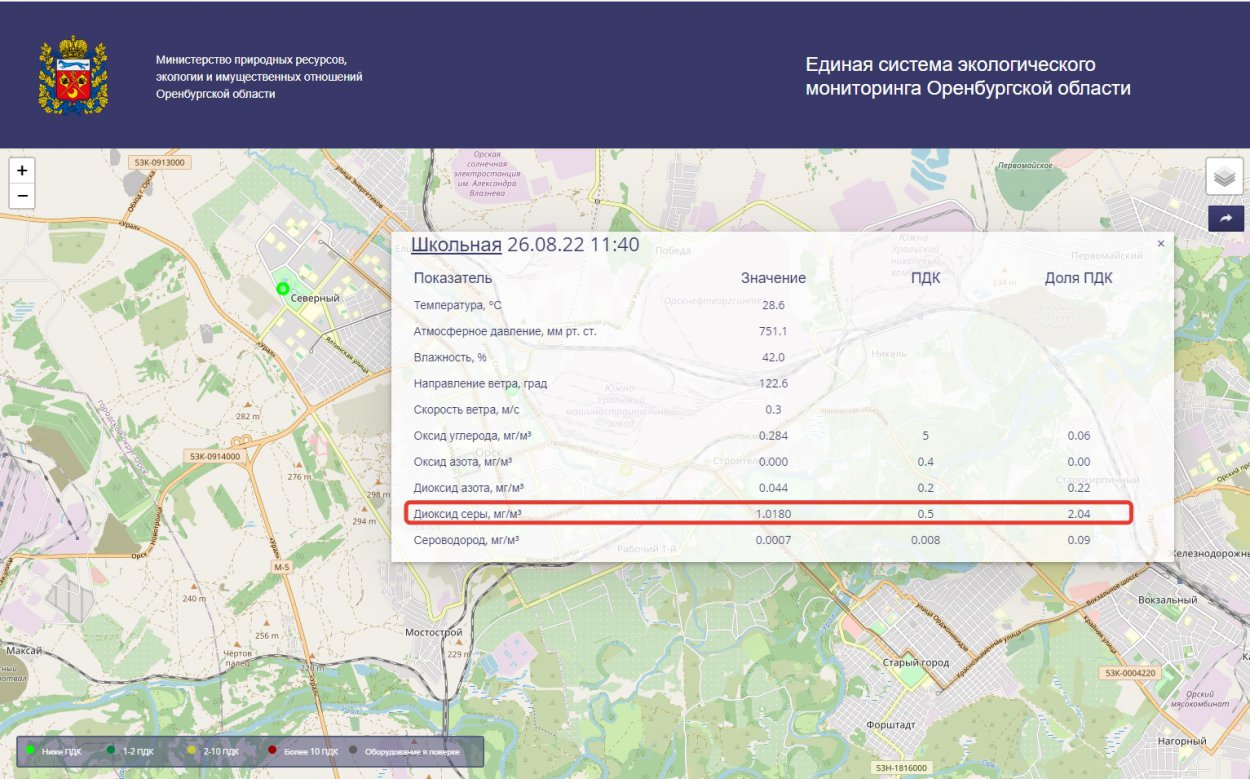Image resolution: width=1250 pixels, height=779 pixels.
Task: Click humidity value 42.0
Action: tap(773, 357)
